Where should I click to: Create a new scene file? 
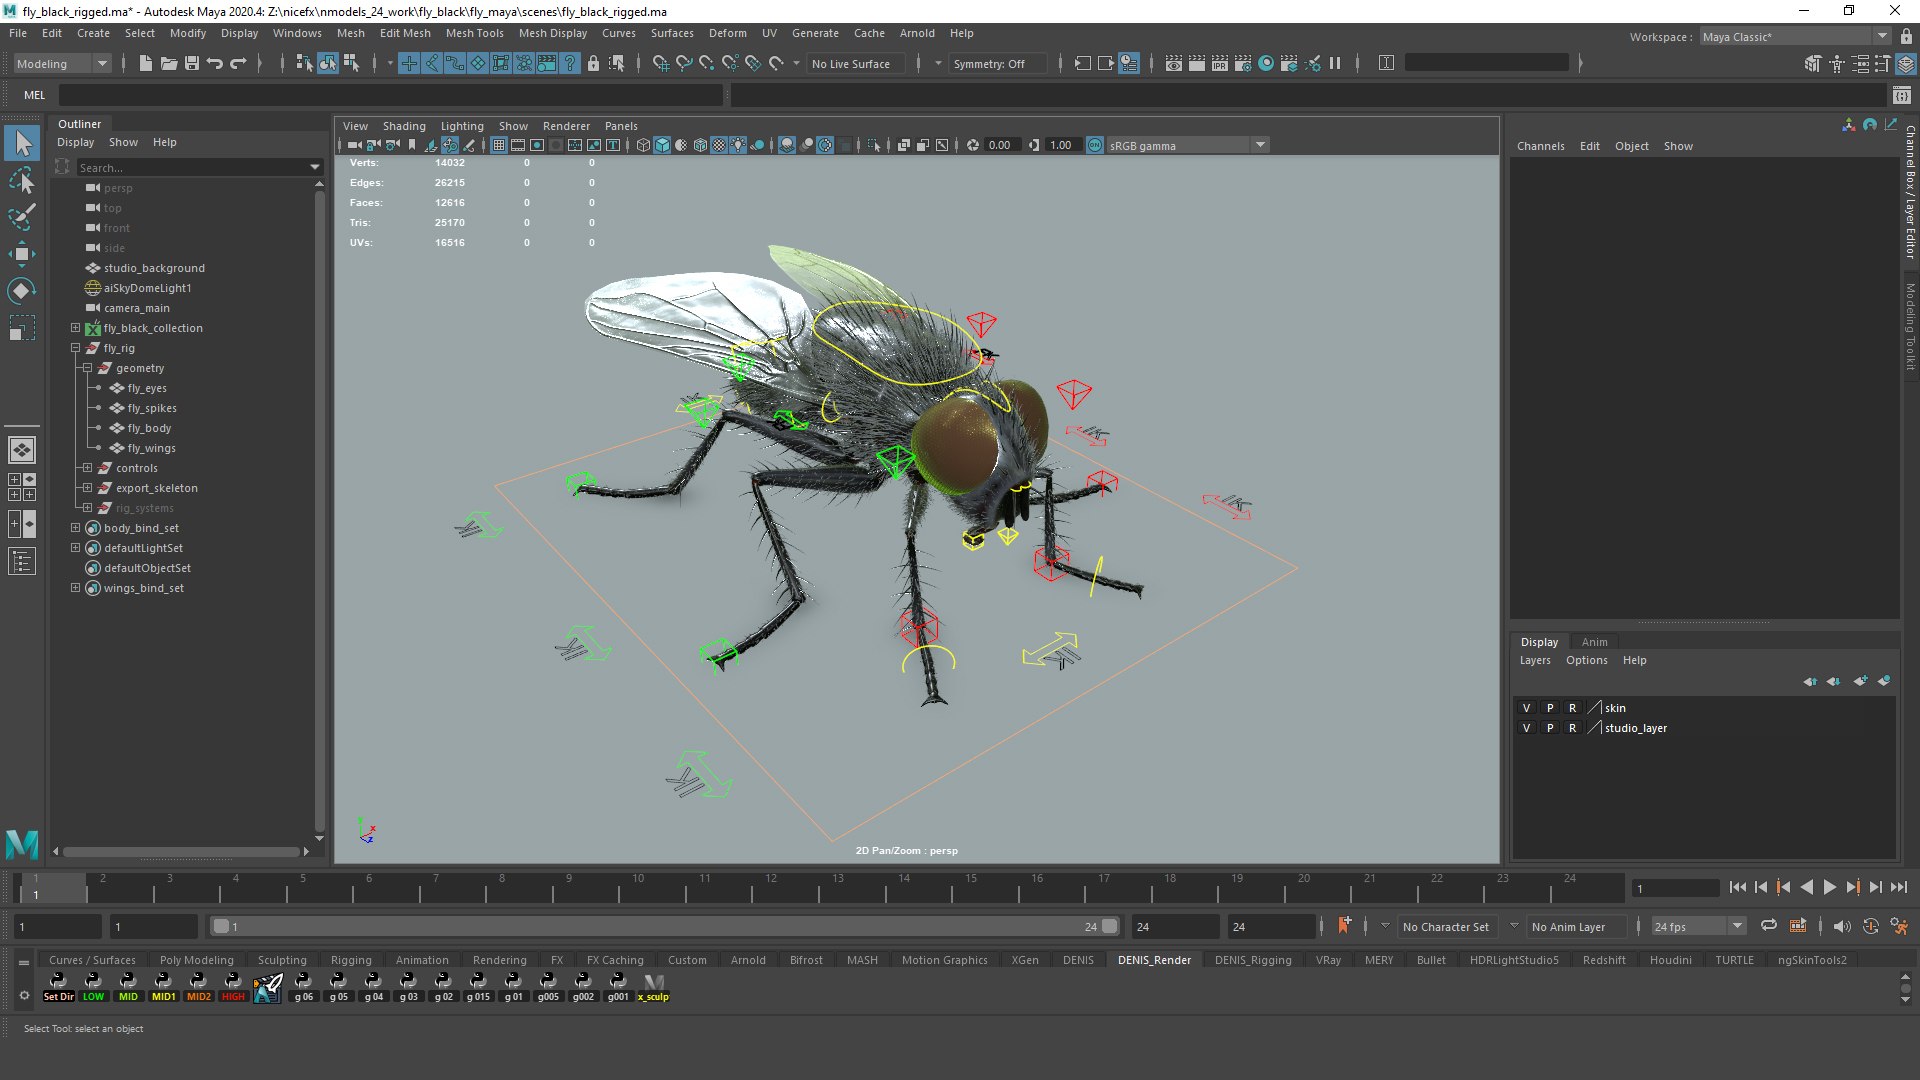[x=146, y=63]
